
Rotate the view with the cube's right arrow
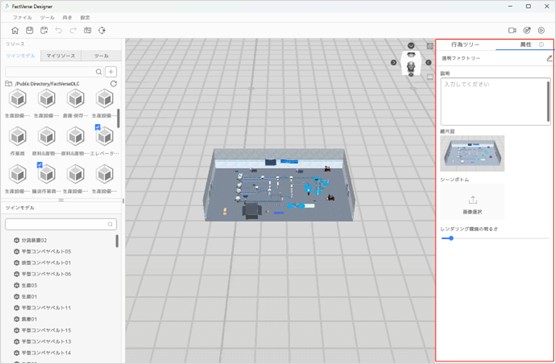[428, 62]
